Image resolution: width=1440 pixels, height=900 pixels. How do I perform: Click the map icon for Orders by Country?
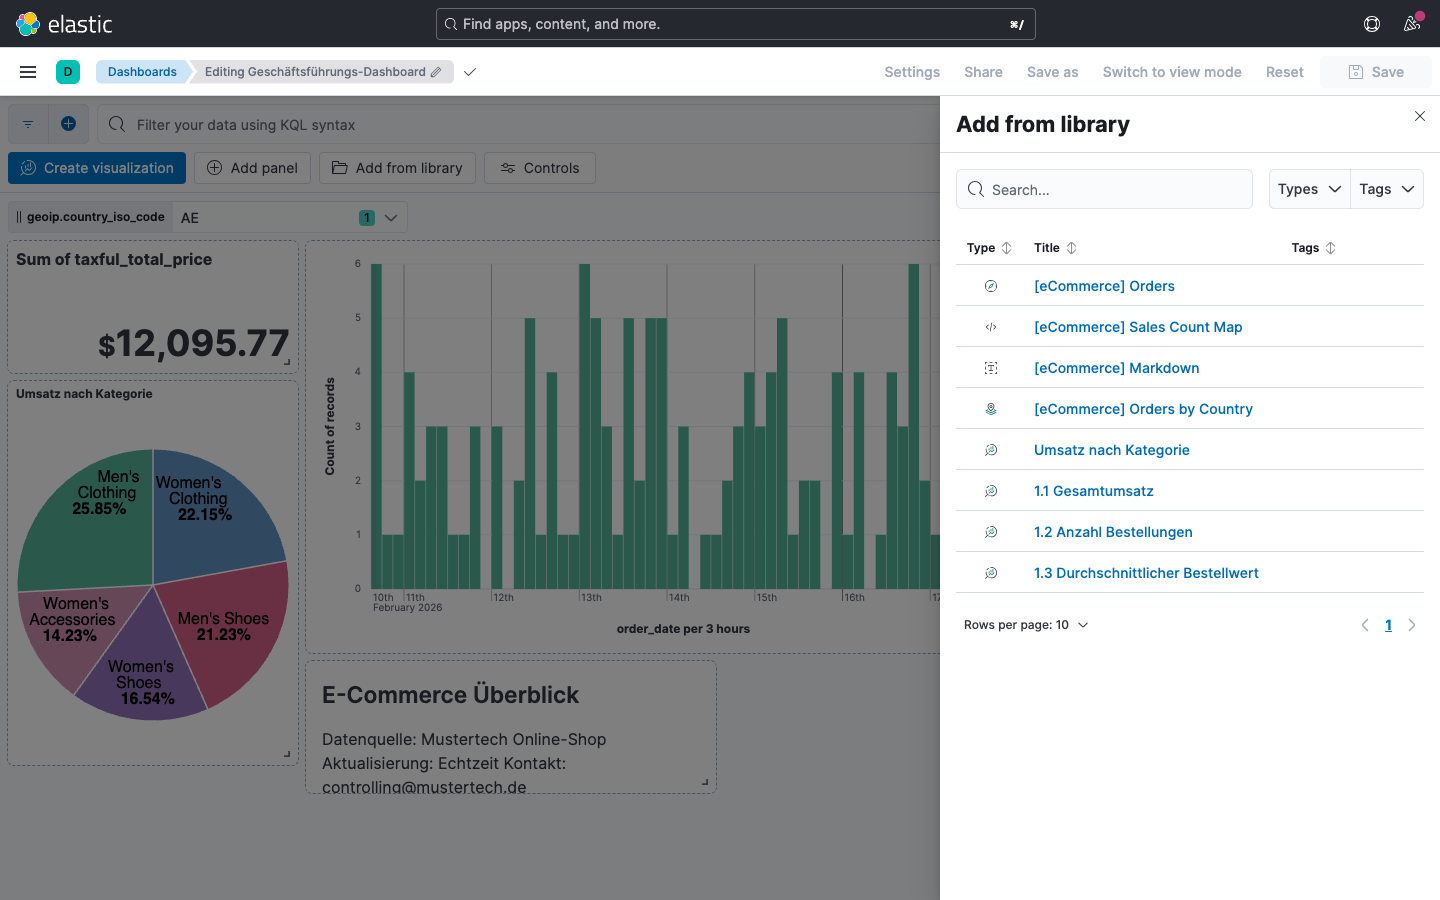990,408
